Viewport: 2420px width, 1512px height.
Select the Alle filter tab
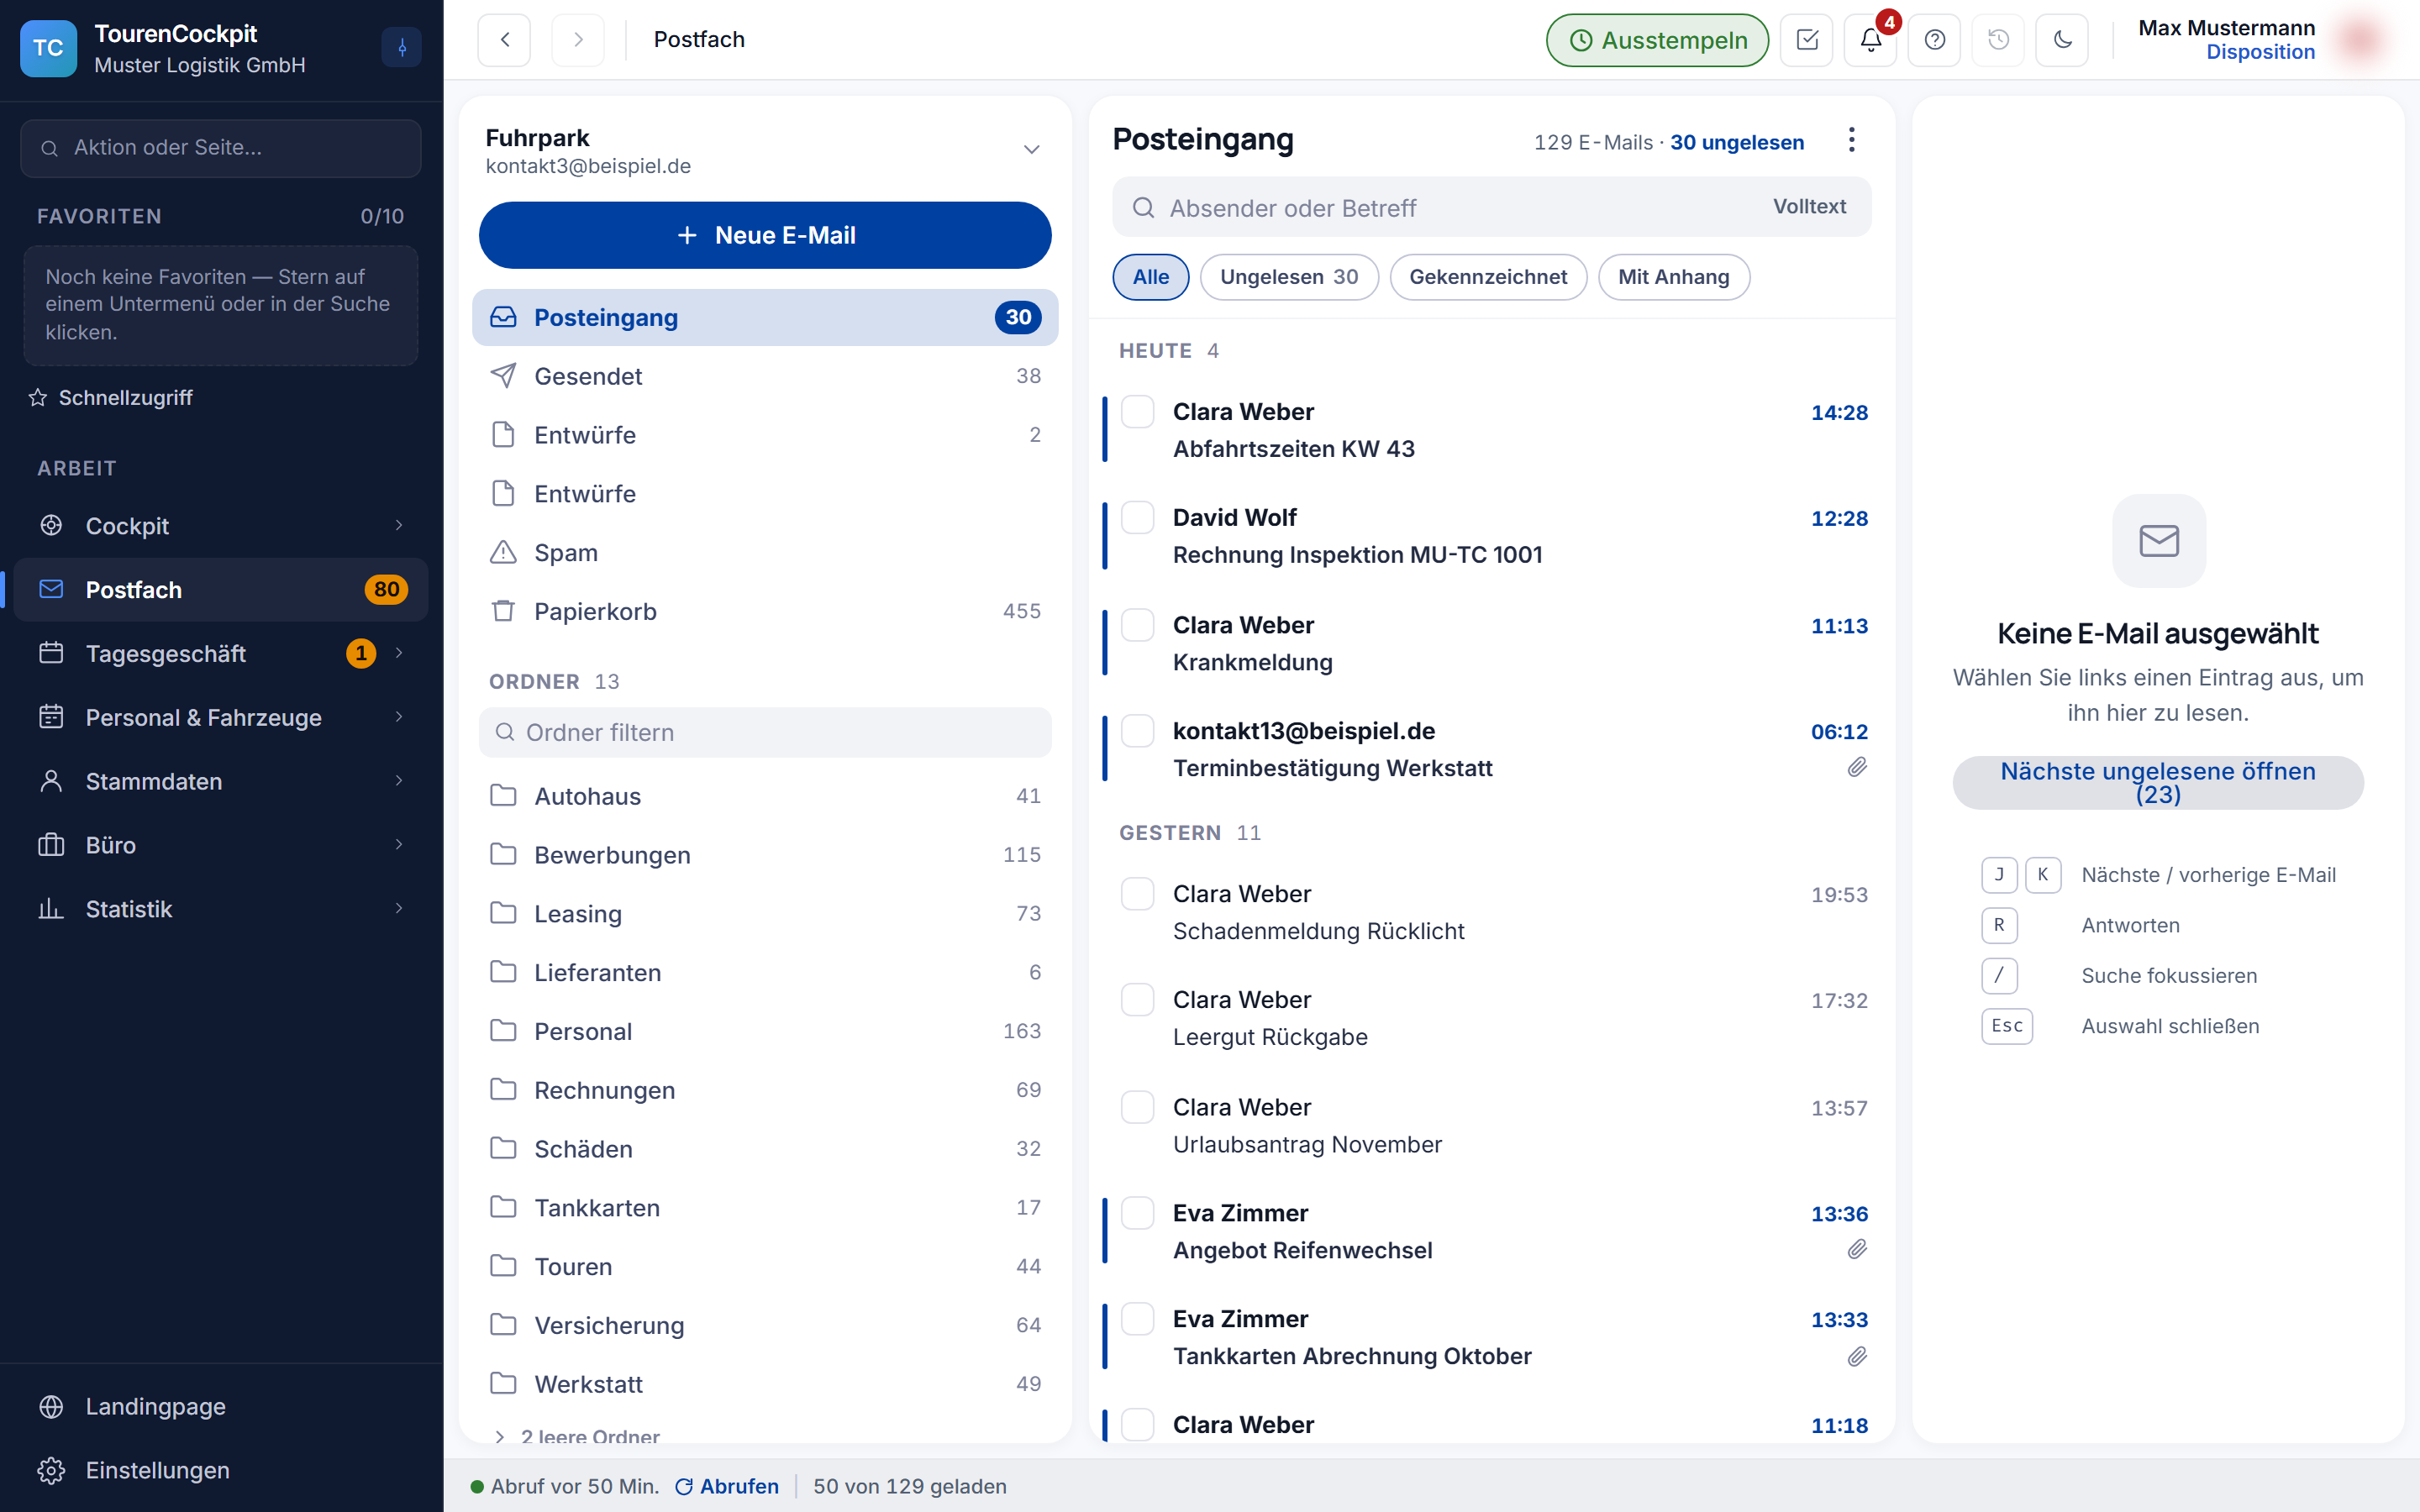pyautogui.click(x=1150, y=277)
